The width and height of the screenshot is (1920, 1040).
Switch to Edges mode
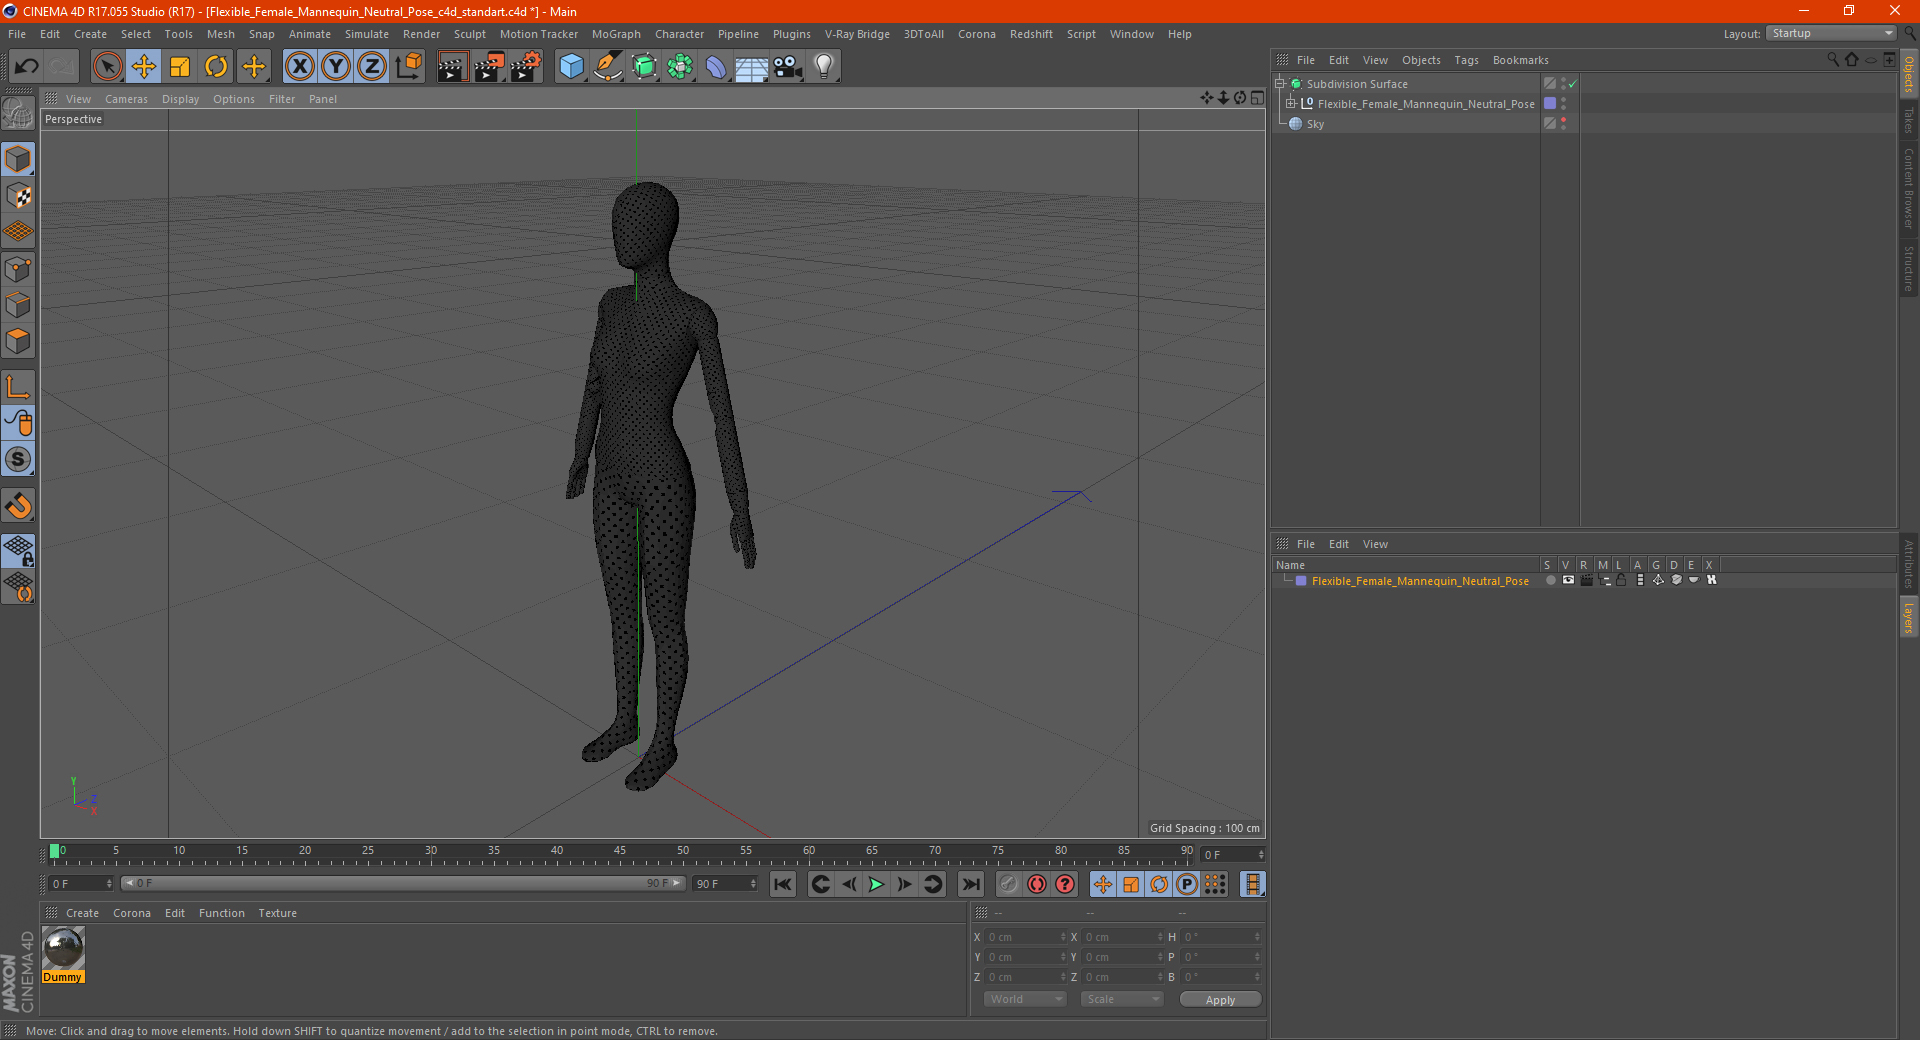[18, 305]
